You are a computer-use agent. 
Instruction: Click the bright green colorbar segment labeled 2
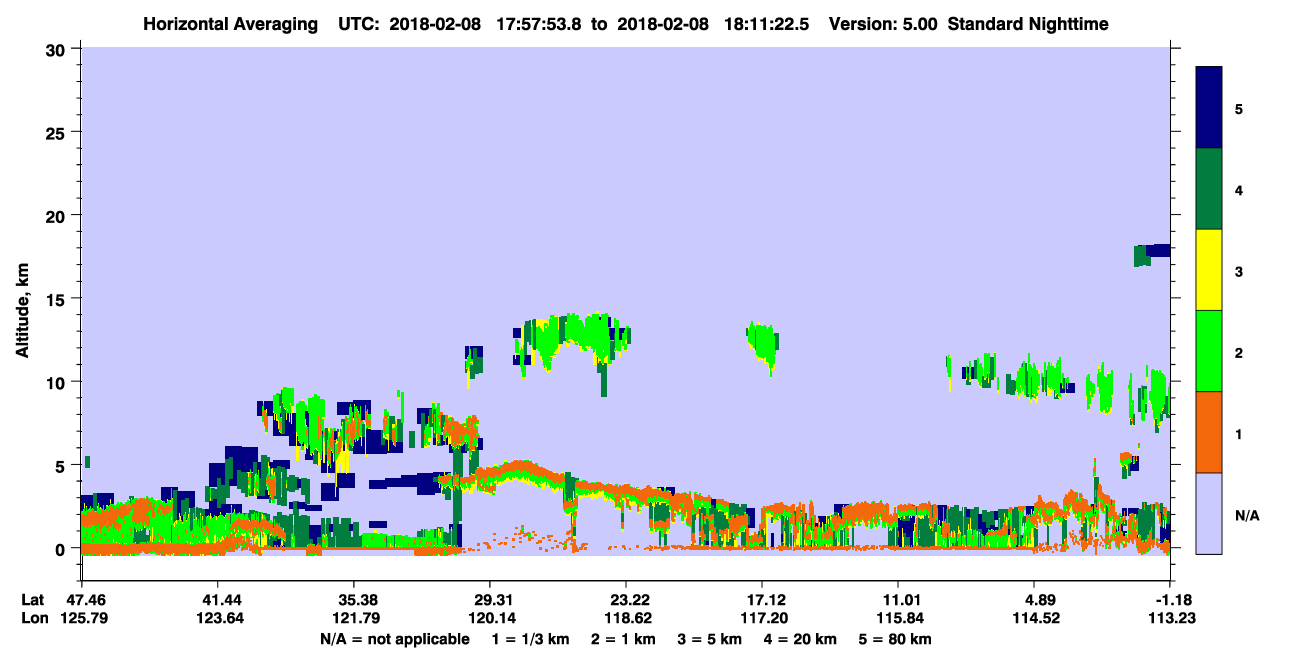coord(1209,351)
